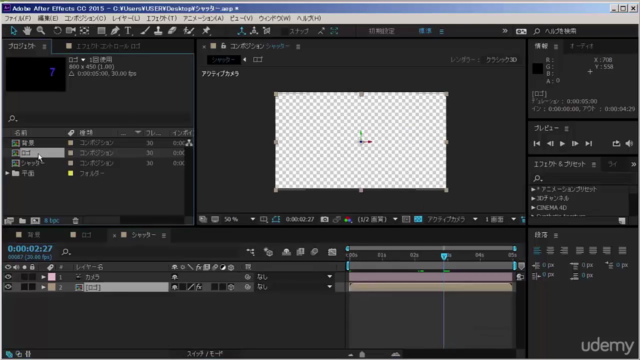This screenshot has width=640, height=360.
Task: Select the Pan Behind anchor tool
Action: (84, 31)
